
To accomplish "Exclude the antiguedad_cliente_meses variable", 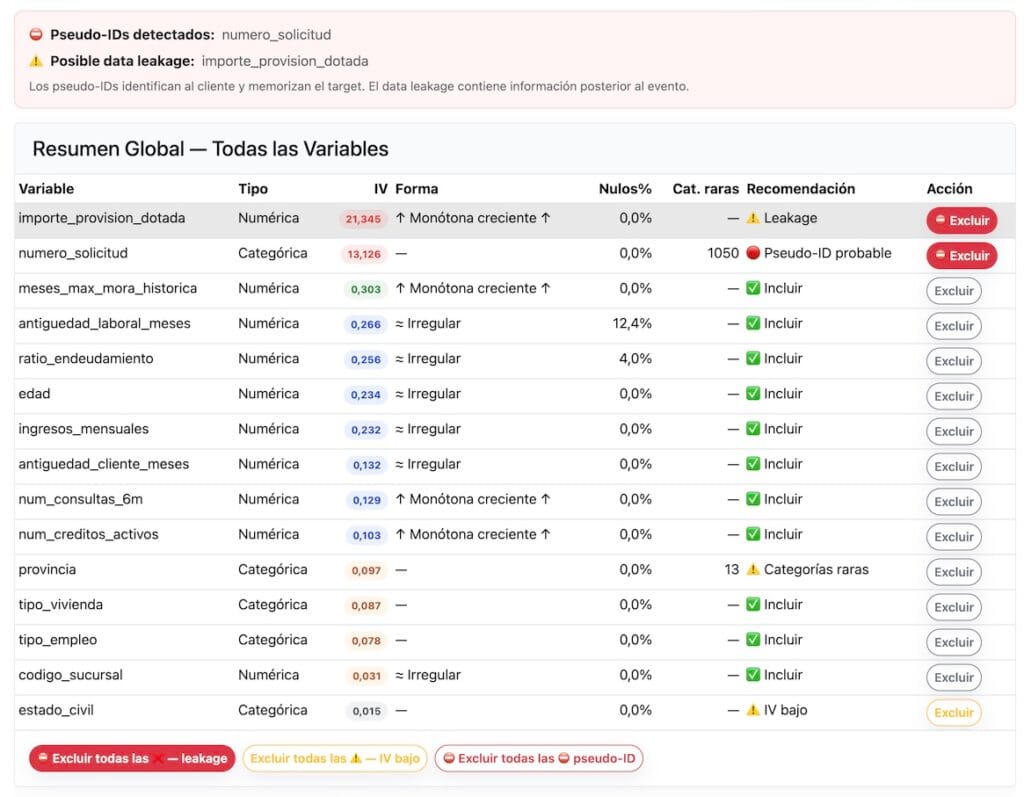I will [953, 466].
